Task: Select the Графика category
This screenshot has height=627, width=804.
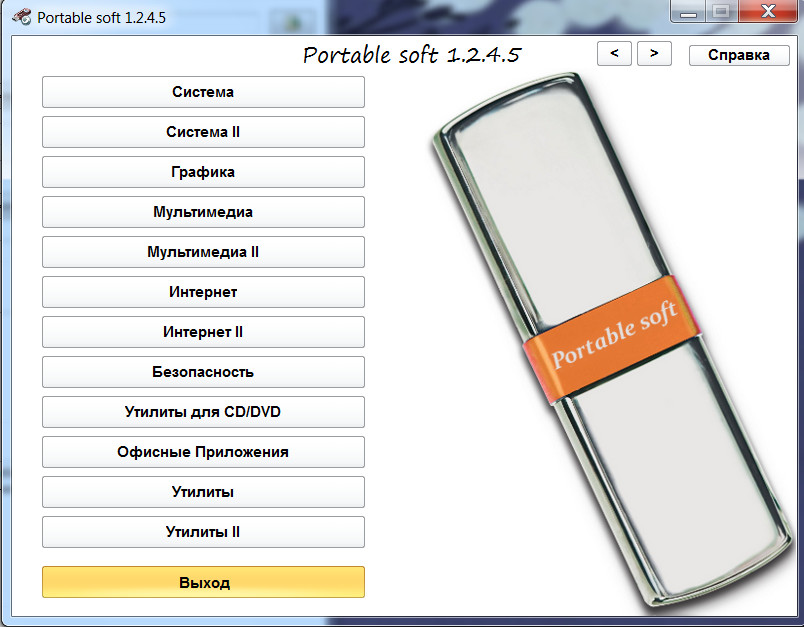Action: click(x=203, y=172)
